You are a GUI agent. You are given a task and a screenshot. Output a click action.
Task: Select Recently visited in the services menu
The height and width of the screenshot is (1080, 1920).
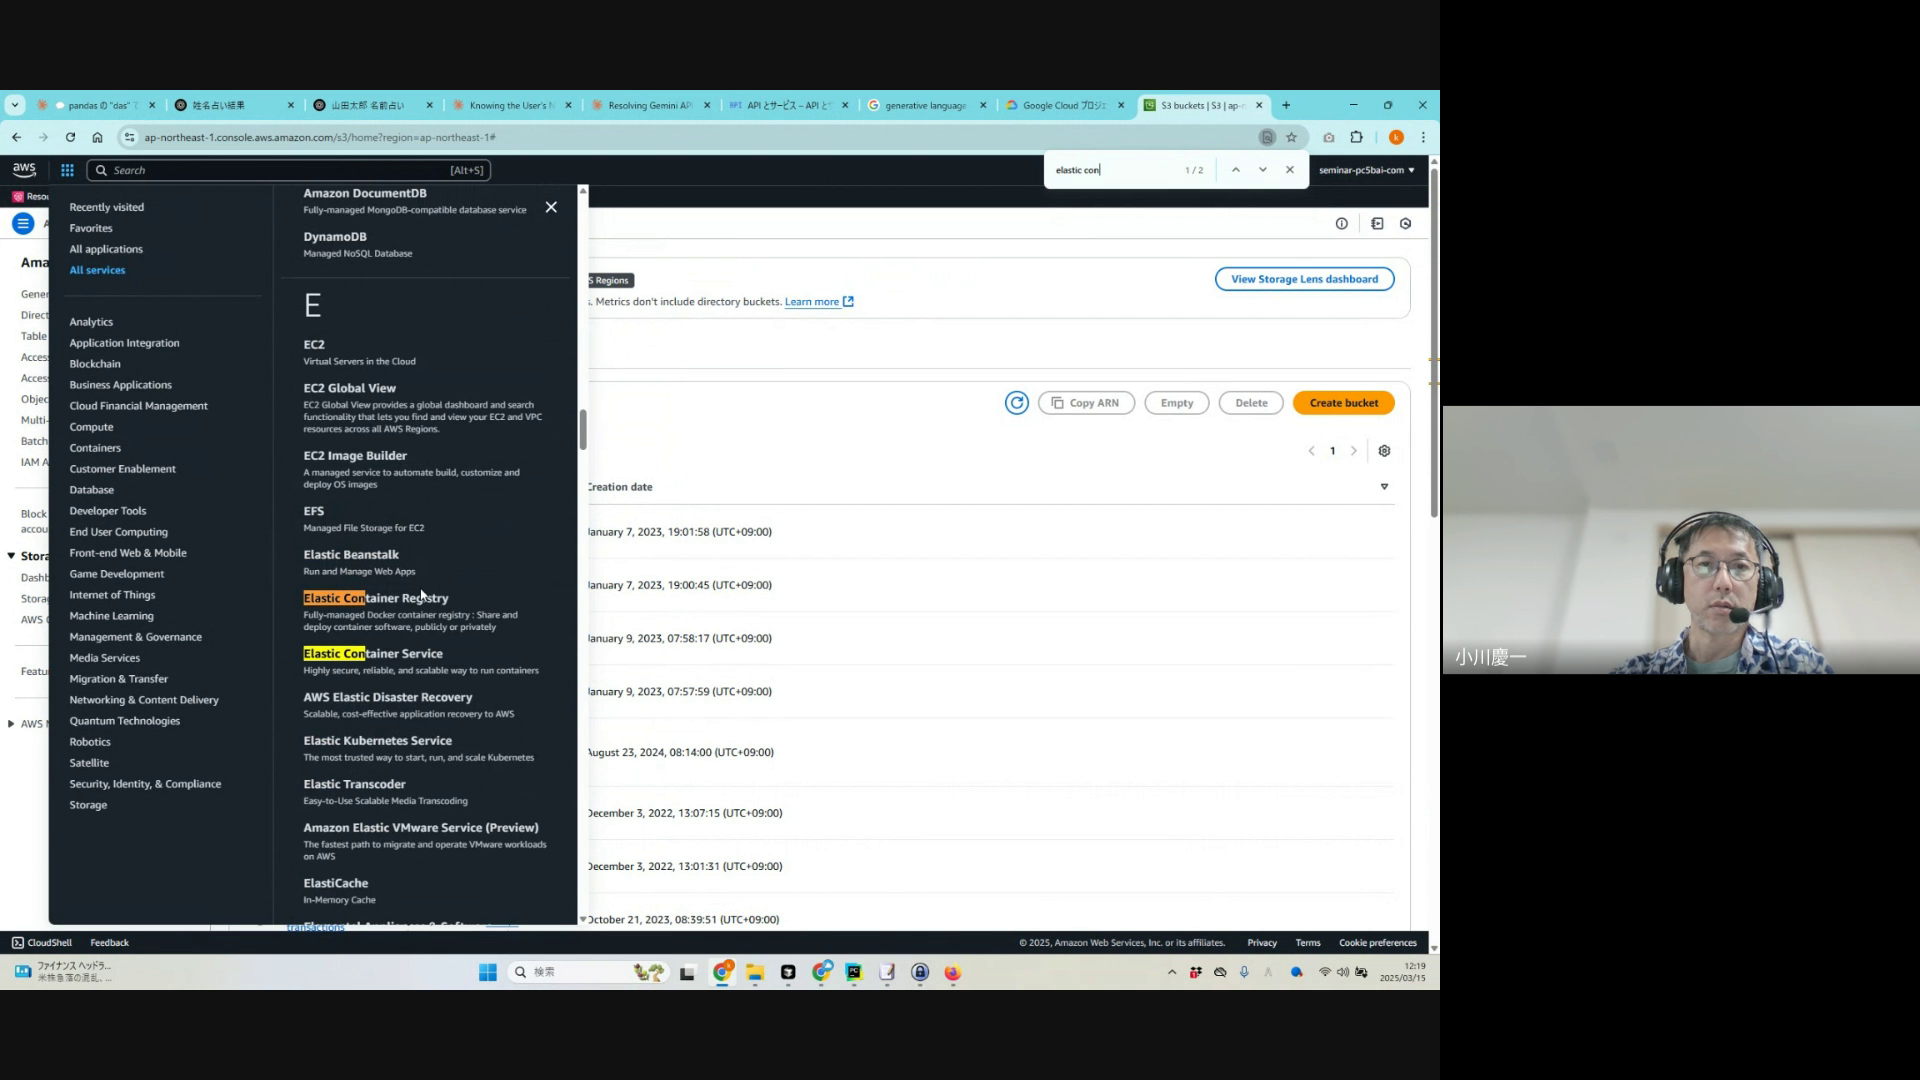[x=107, y=207]
